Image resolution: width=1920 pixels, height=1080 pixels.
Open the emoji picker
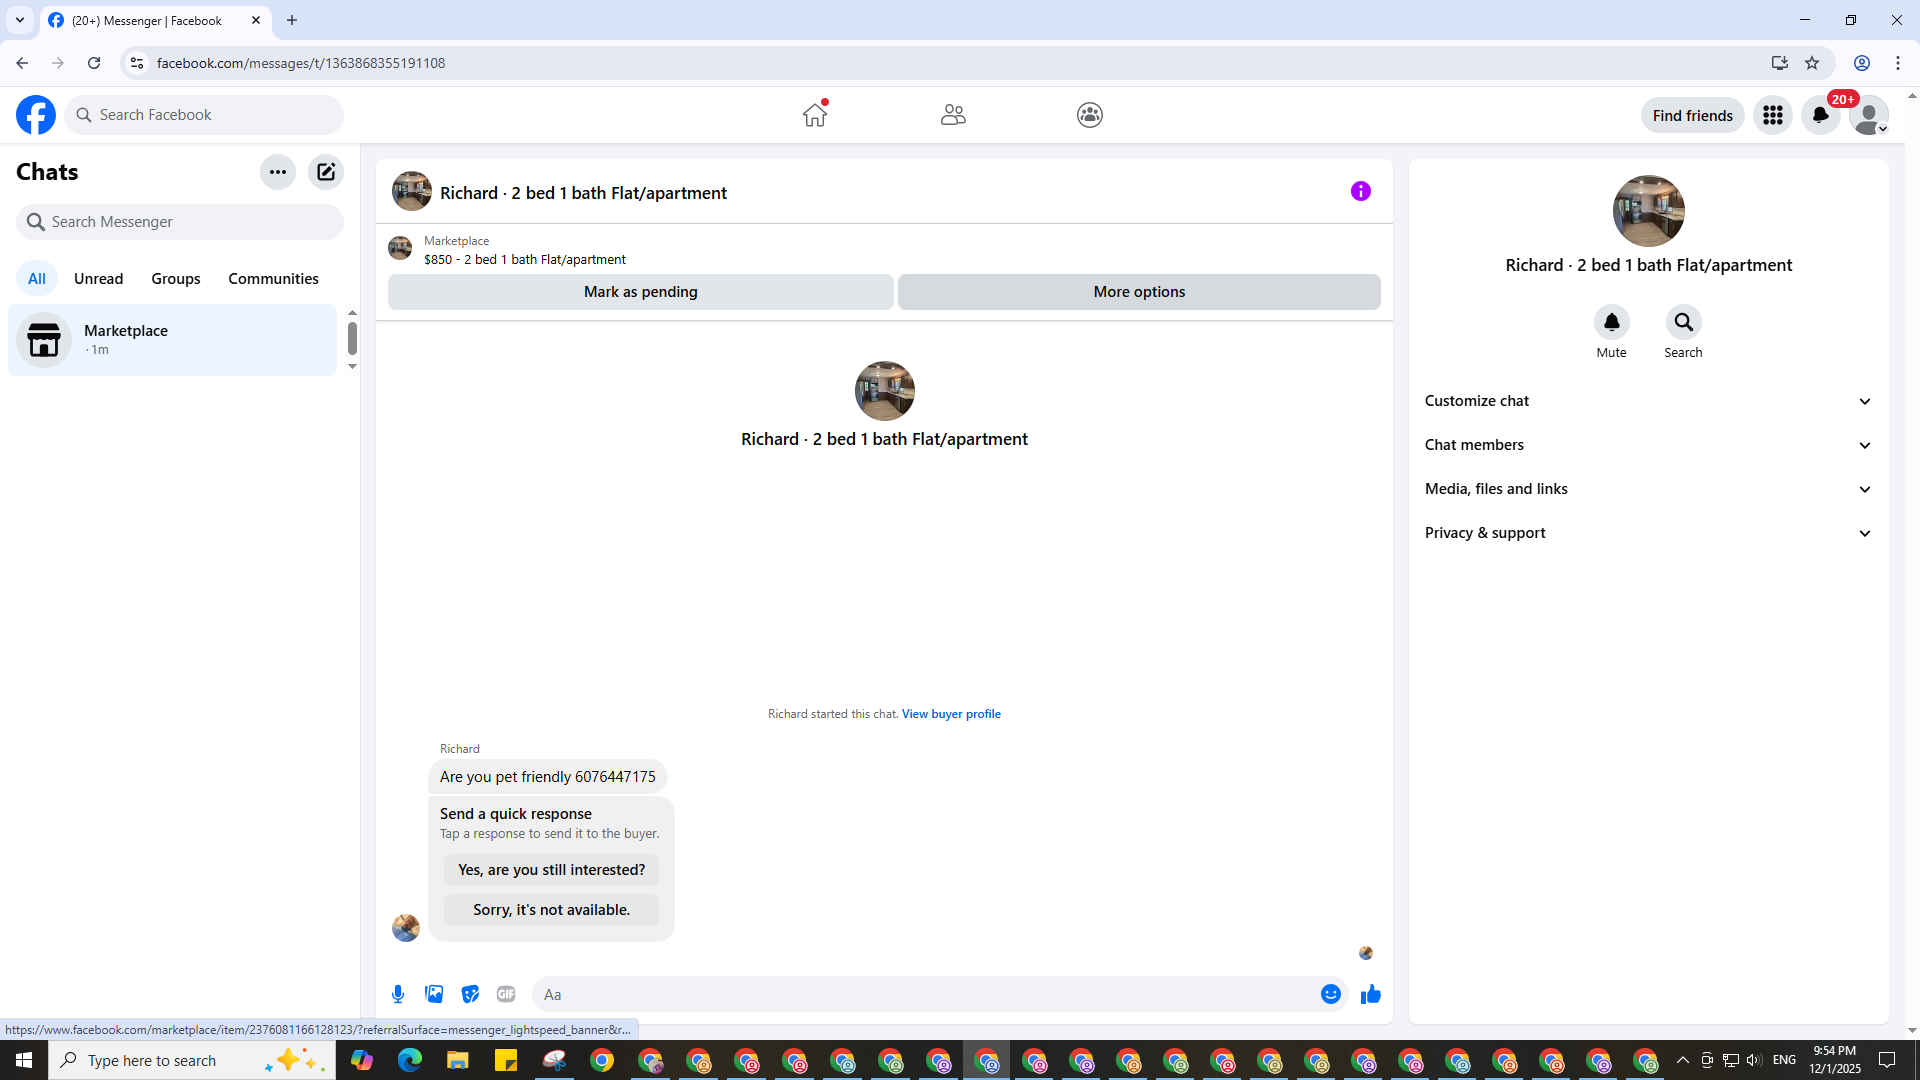(1331, 994)
